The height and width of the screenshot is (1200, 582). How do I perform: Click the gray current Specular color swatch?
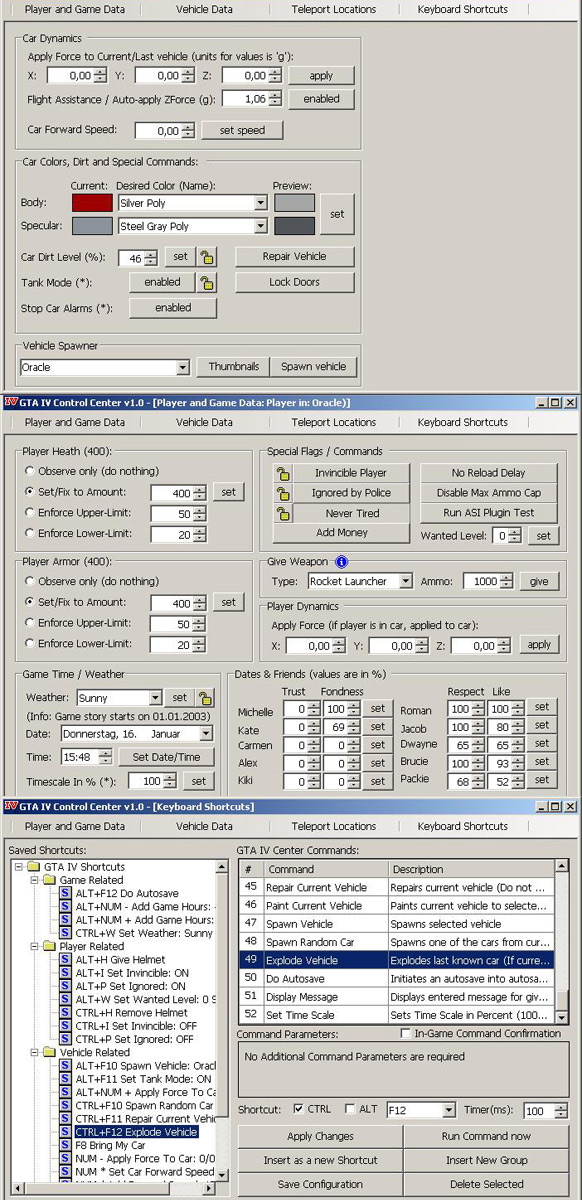(x=92, y=227)
